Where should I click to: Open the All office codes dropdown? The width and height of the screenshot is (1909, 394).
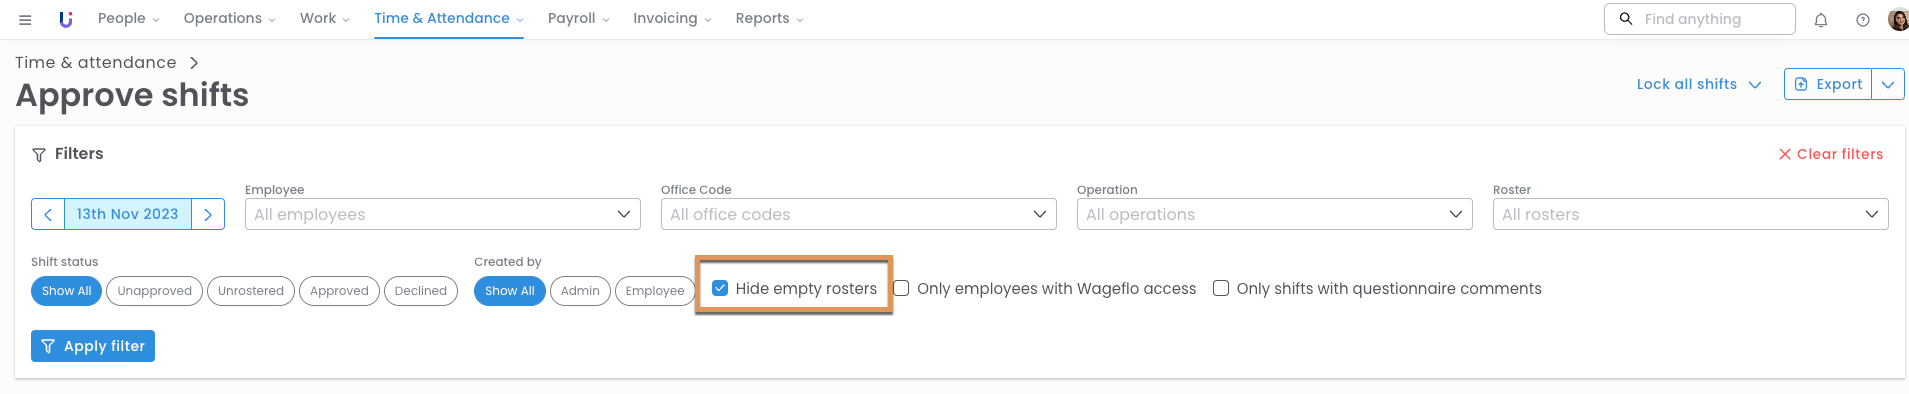point(859,214)
